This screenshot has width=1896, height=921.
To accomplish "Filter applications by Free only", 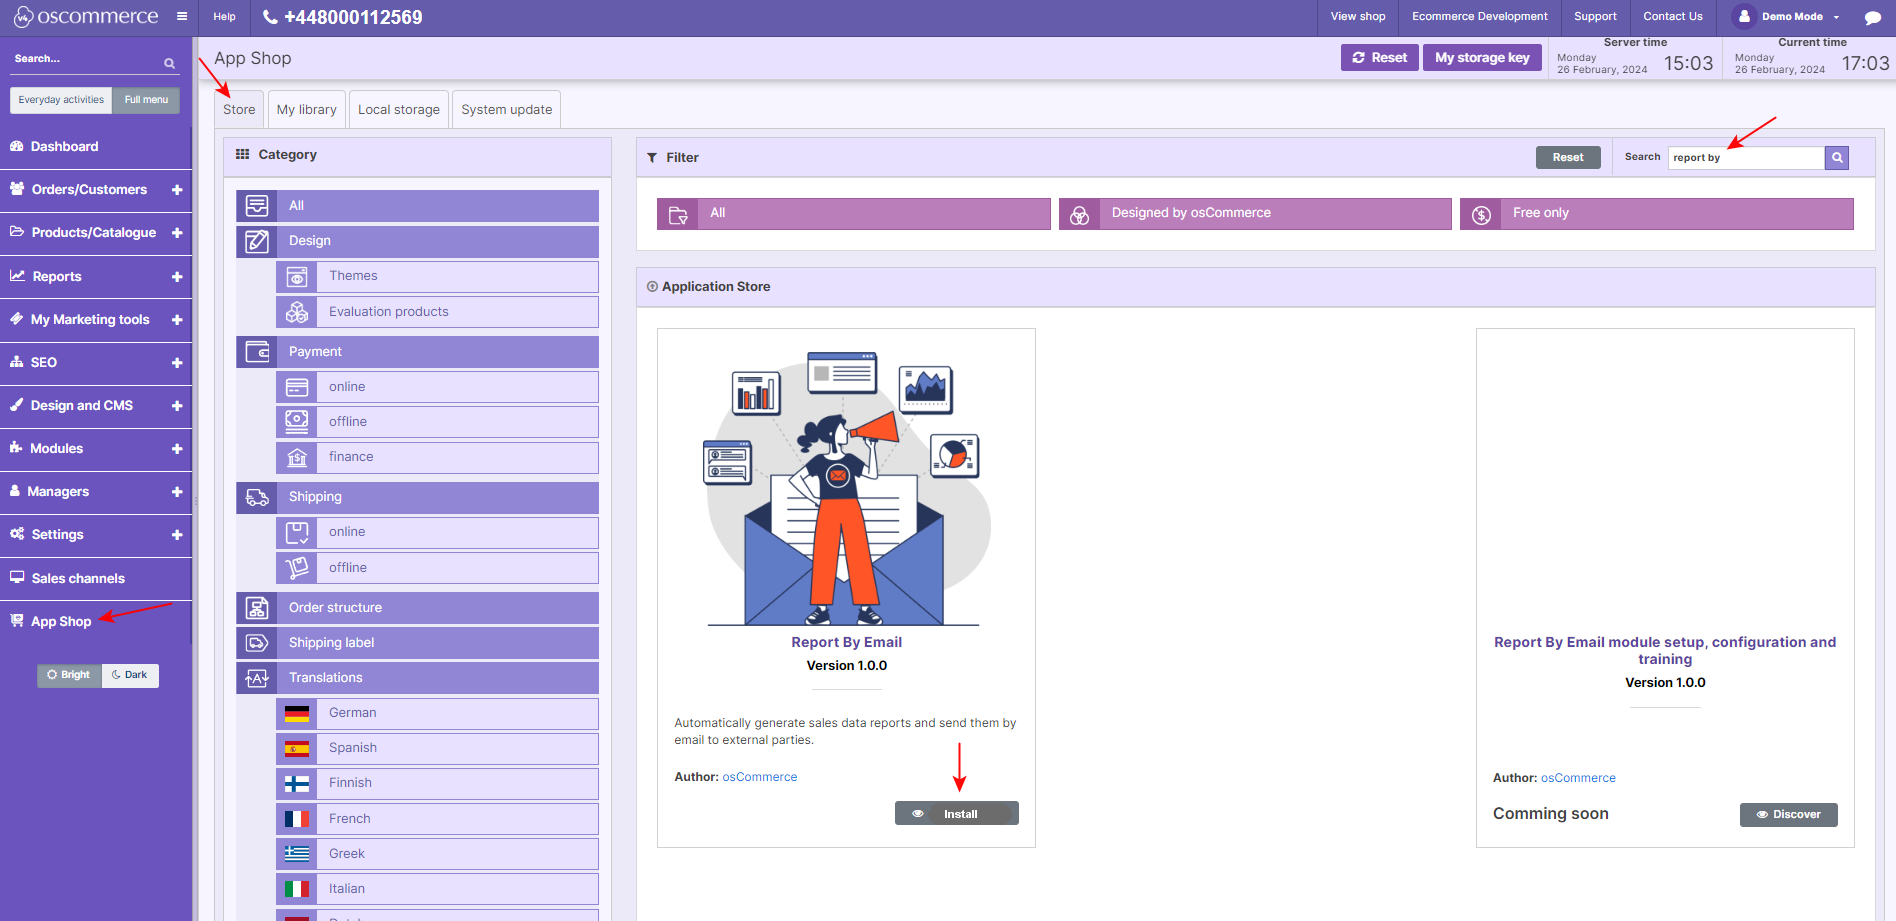I will point(1656,213).
